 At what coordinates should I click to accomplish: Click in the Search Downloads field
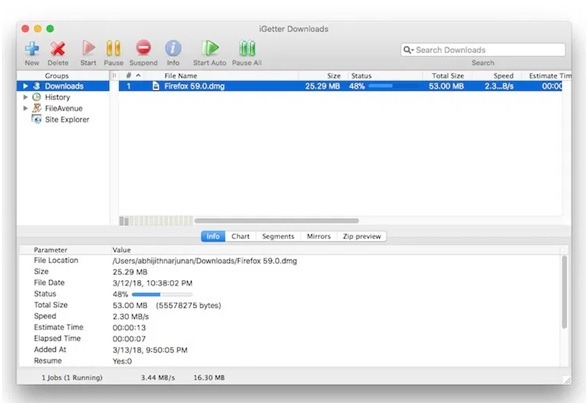pos(483,50)
